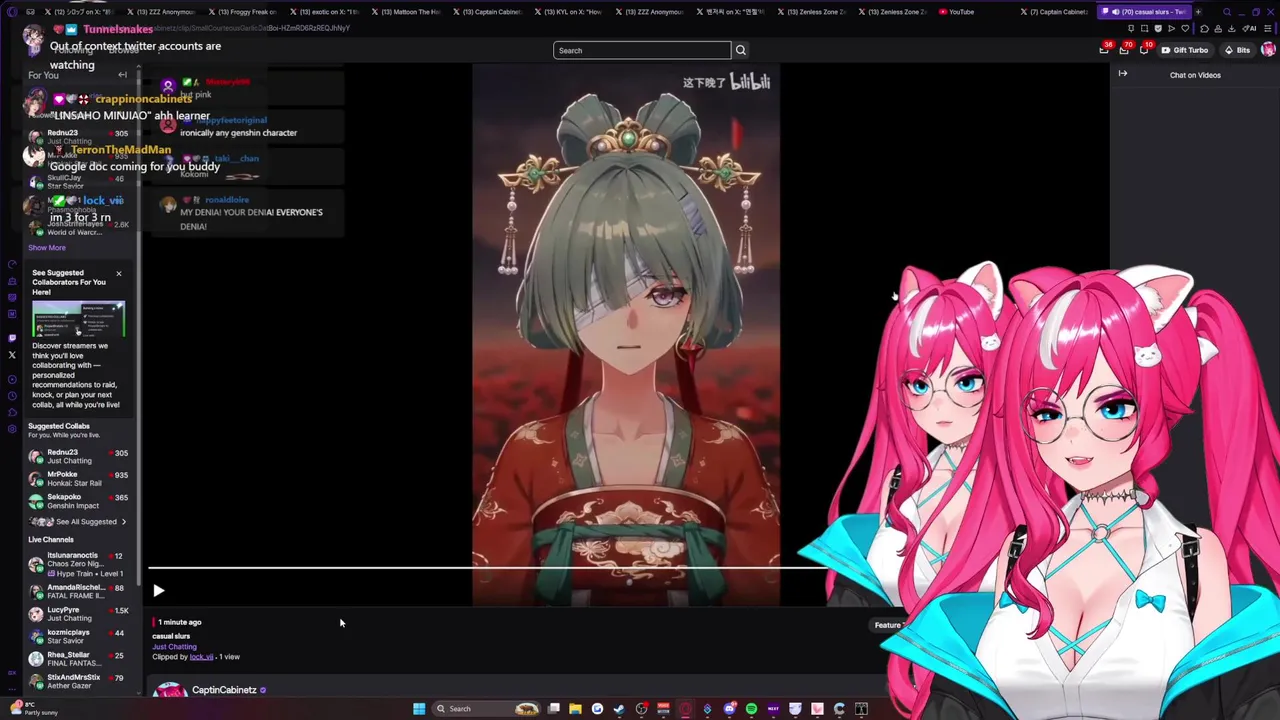Click Show More in followed channels
Image resolution: width=1280 pixels, height=720 pixels.
(x=47, y=248)
